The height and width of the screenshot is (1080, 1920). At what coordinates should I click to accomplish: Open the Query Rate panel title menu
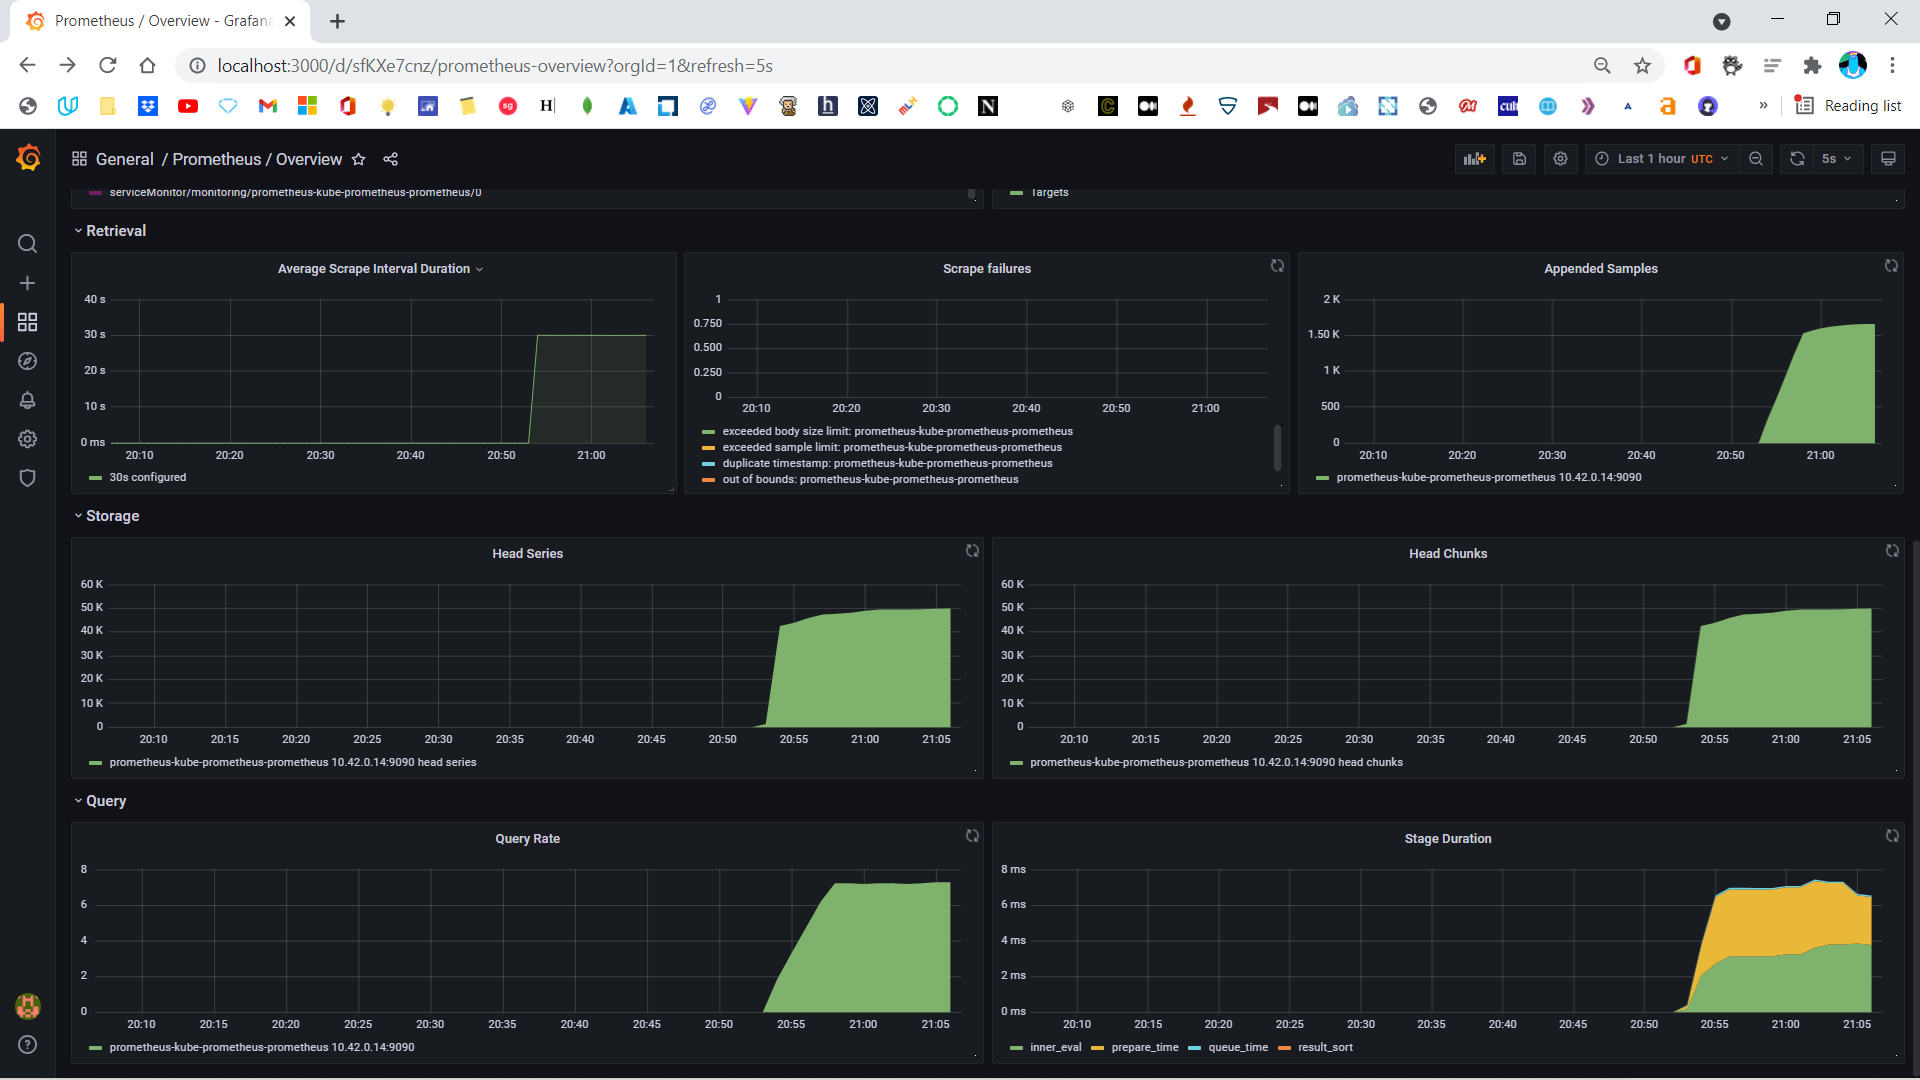(527, 839)
